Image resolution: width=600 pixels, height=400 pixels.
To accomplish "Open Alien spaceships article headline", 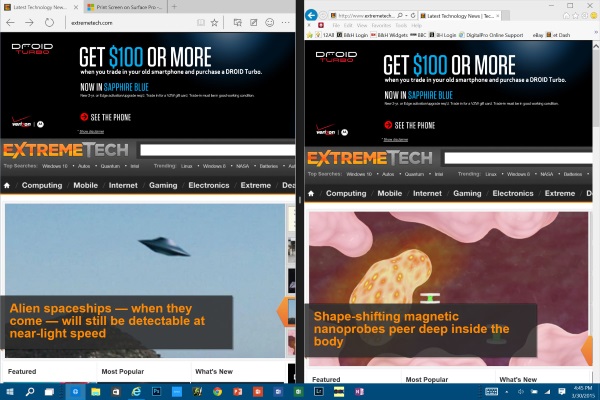I will pos(107,321).
